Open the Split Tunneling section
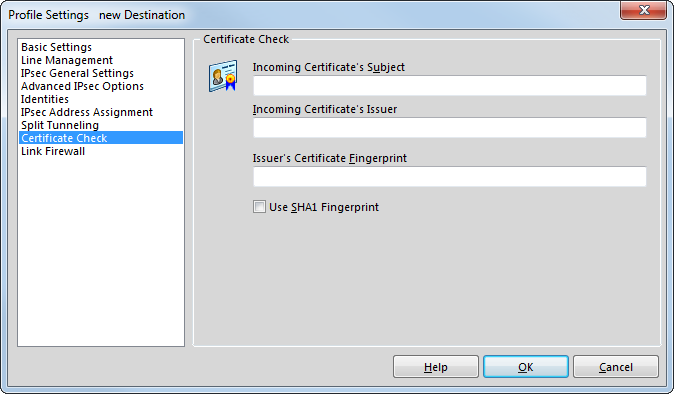 coord(60,125)
